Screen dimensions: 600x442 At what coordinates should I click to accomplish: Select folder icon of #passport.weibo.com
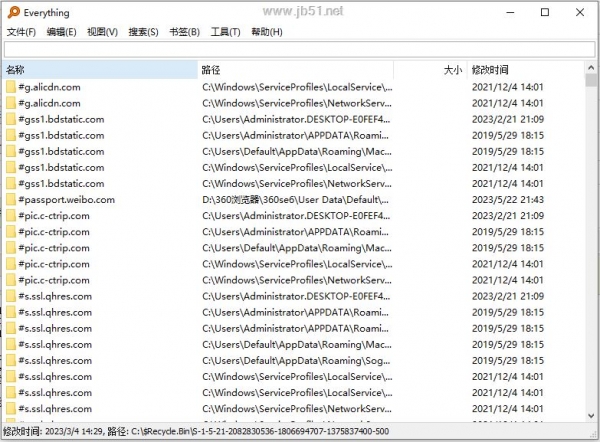(11, 200)
